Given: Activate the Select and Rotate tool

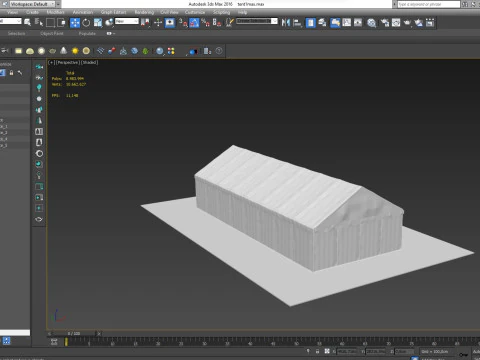Looking at the screenshot, I should point(86,22).
